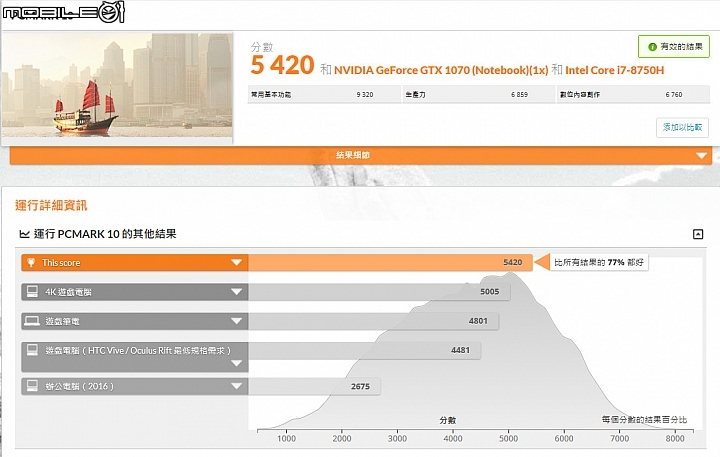Click the green info icon in 有效的結果 badge
The image size is (720, 457).
[x=652, y=47]
